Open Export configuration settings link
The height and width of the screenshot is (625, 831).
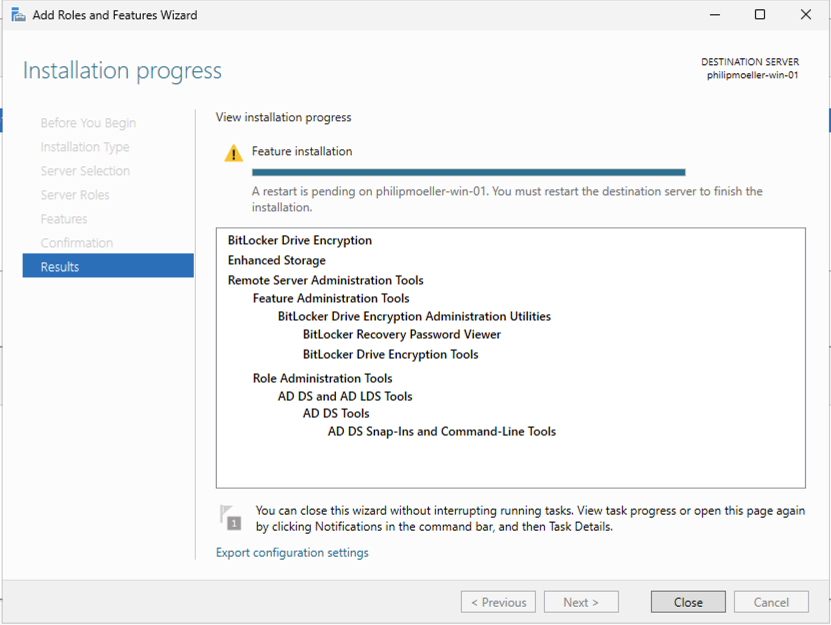coord(292,552)
